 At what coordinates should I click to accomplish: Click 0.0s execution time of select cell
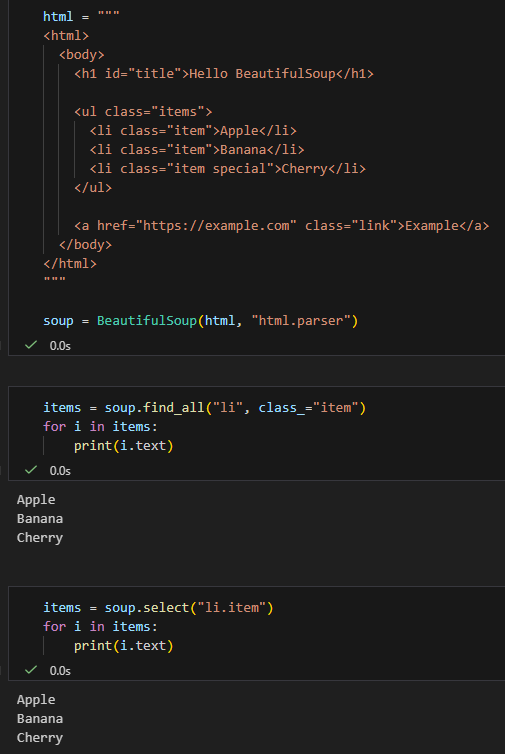coord(60,671)
